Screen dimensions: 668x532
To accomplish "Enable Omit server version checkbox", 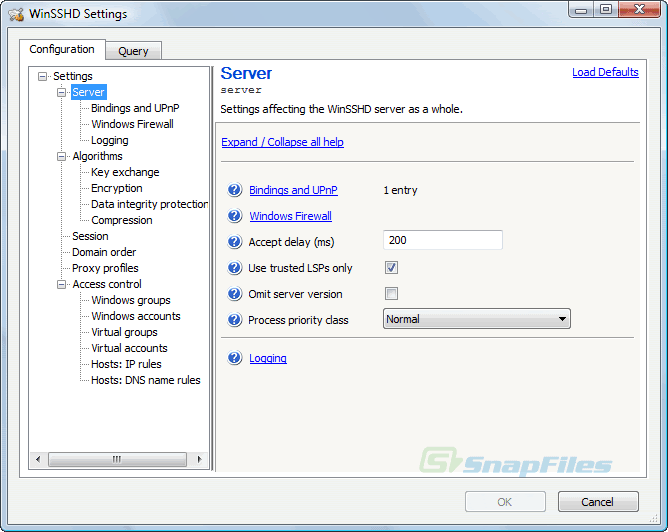I will click(391, 293).
